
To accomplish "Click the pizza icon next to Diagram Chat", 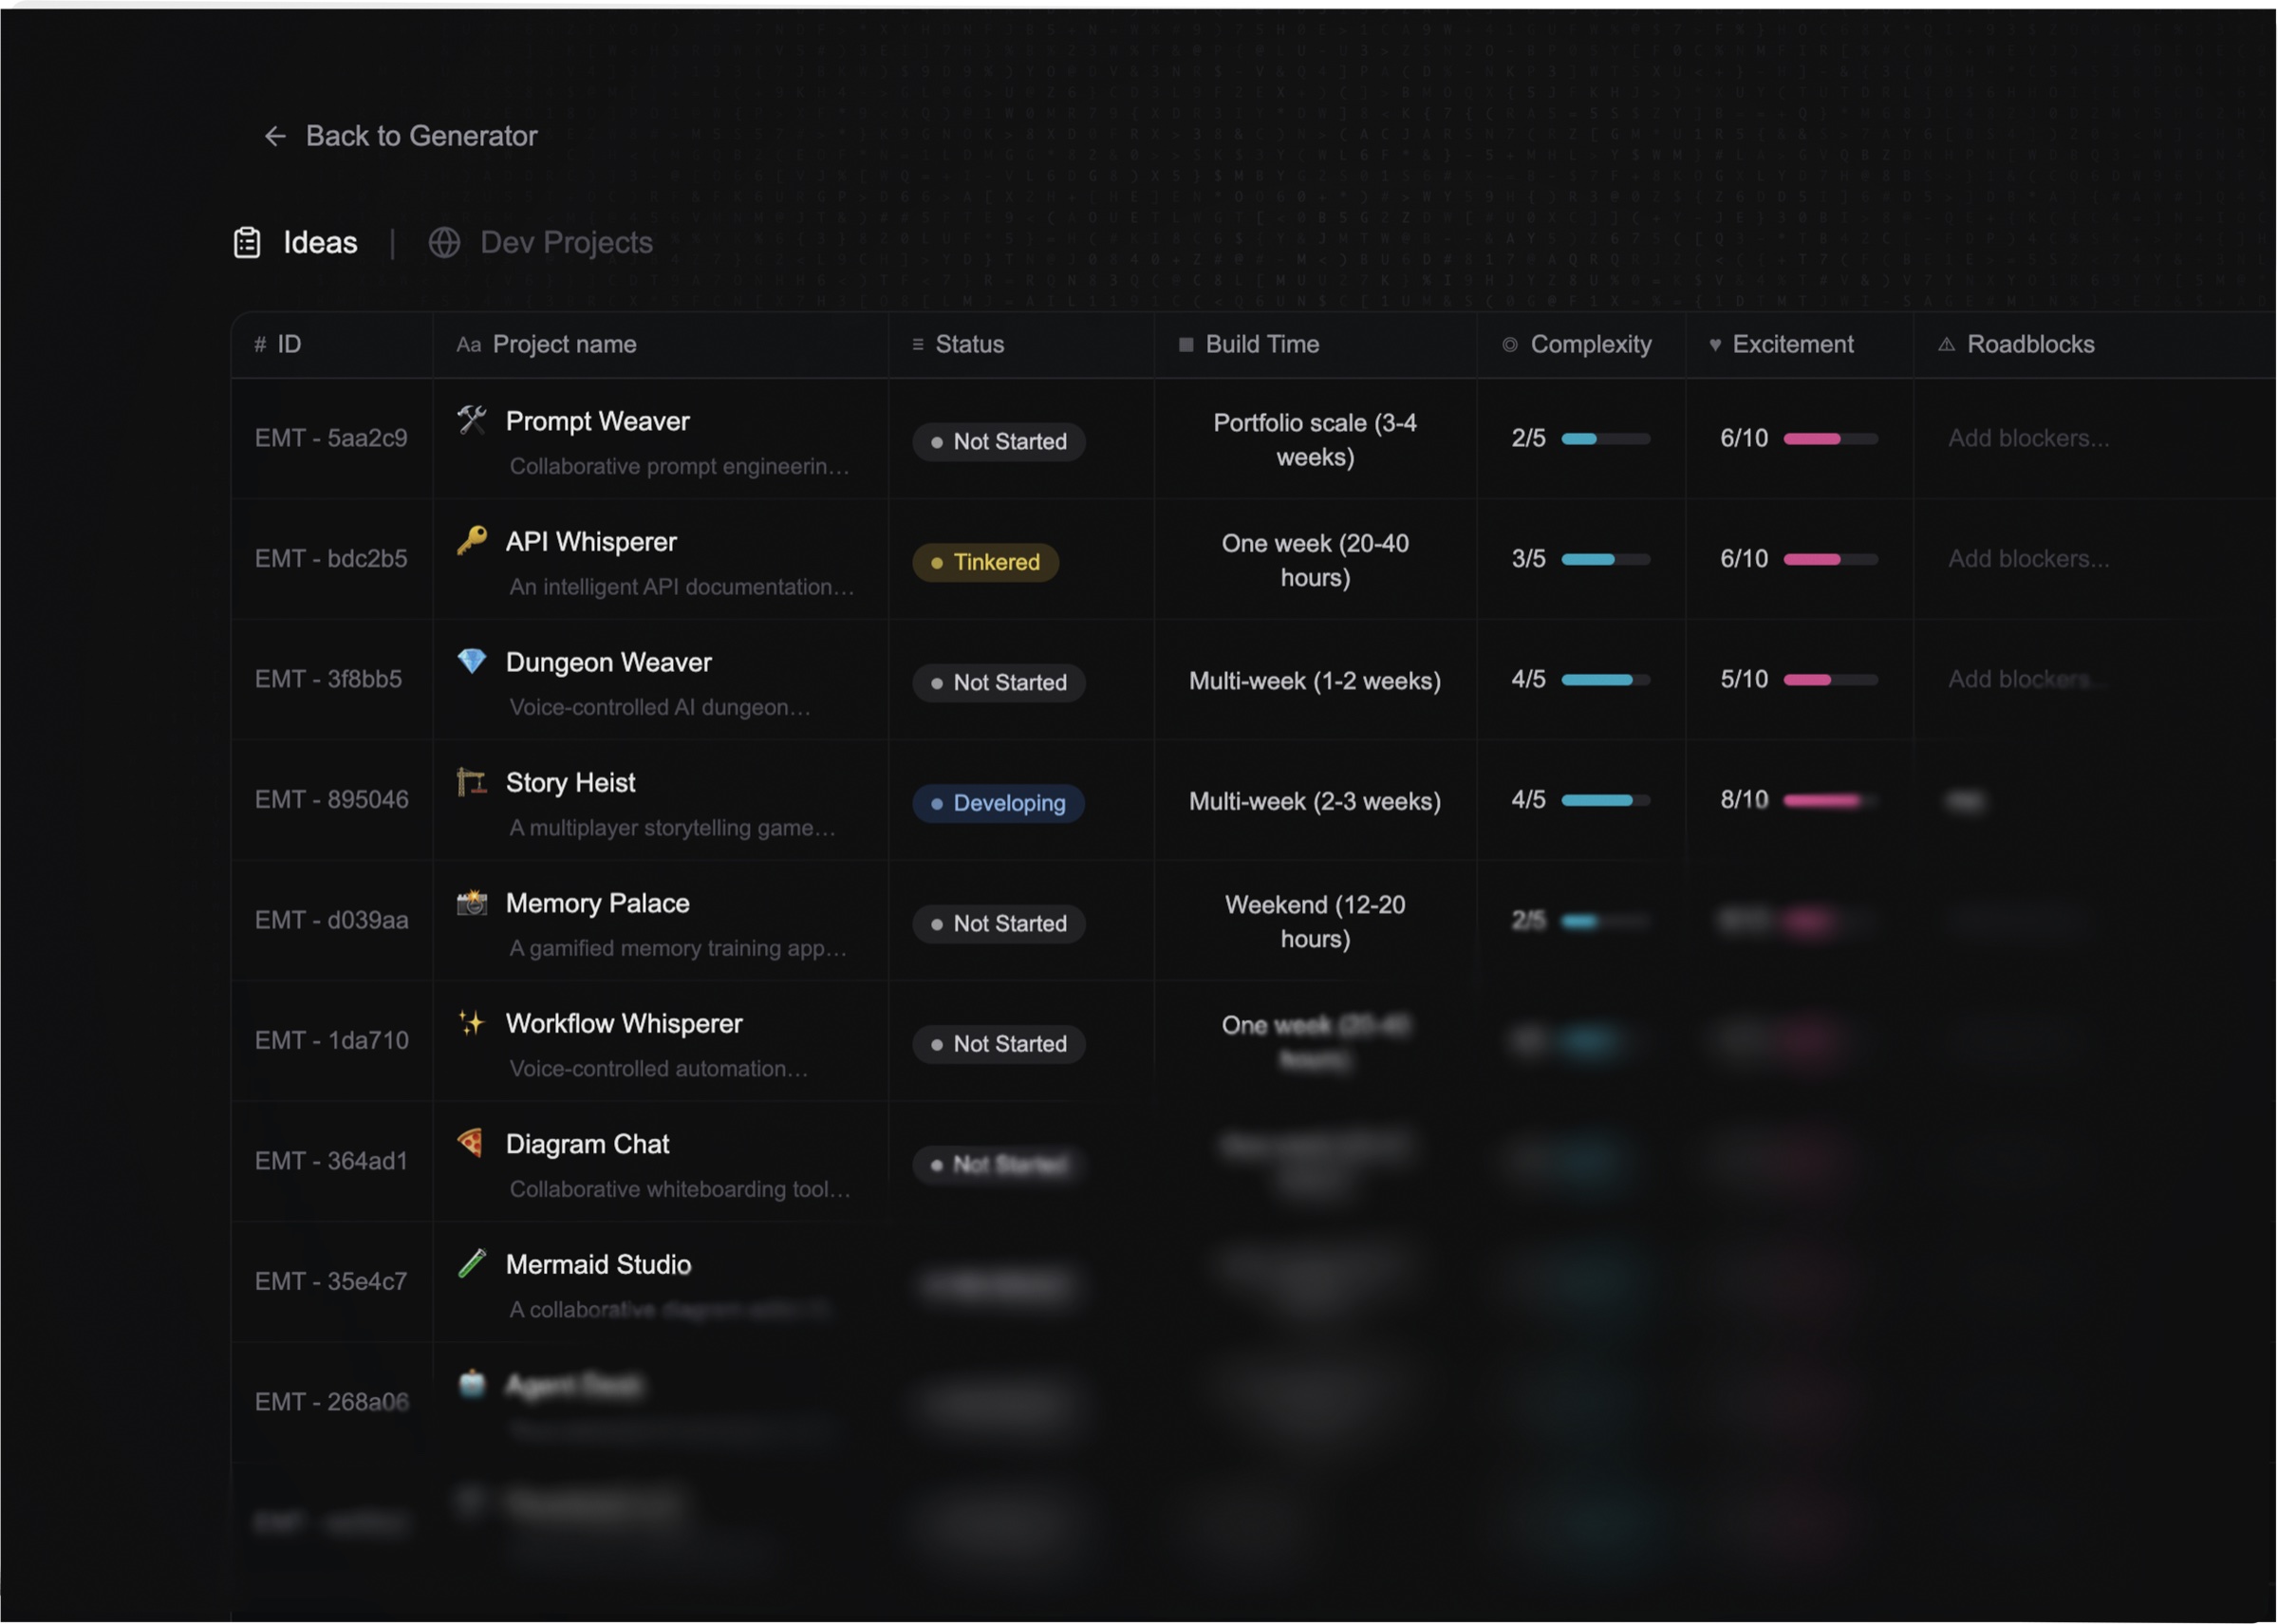I will pos(471,1142).
